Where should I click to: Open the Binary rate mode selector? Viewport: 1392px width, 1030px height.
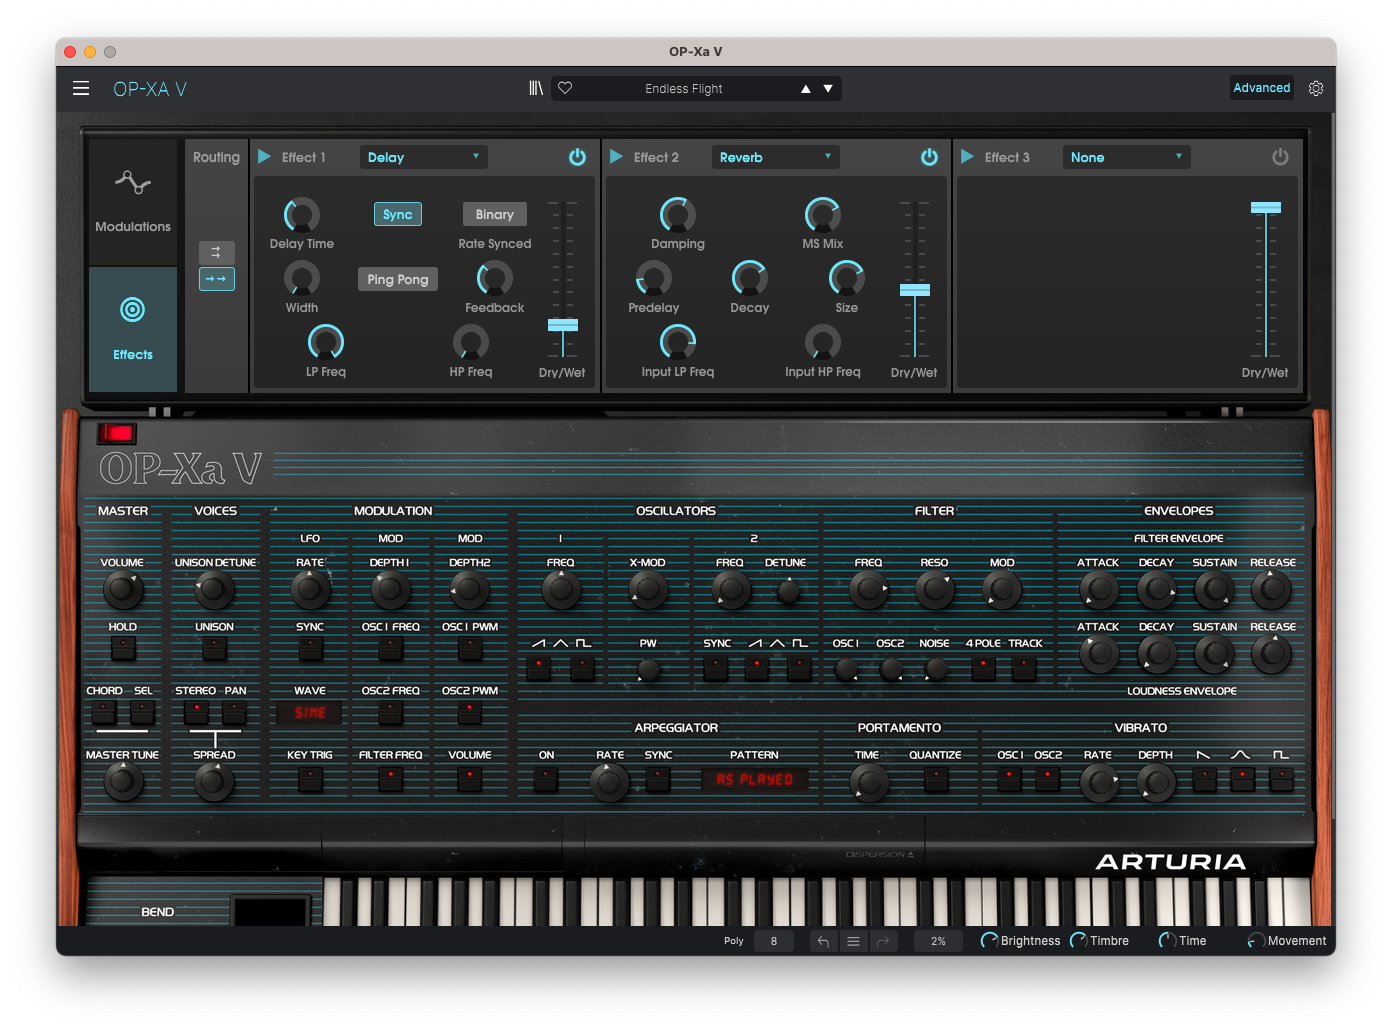[x=495, y=214]
